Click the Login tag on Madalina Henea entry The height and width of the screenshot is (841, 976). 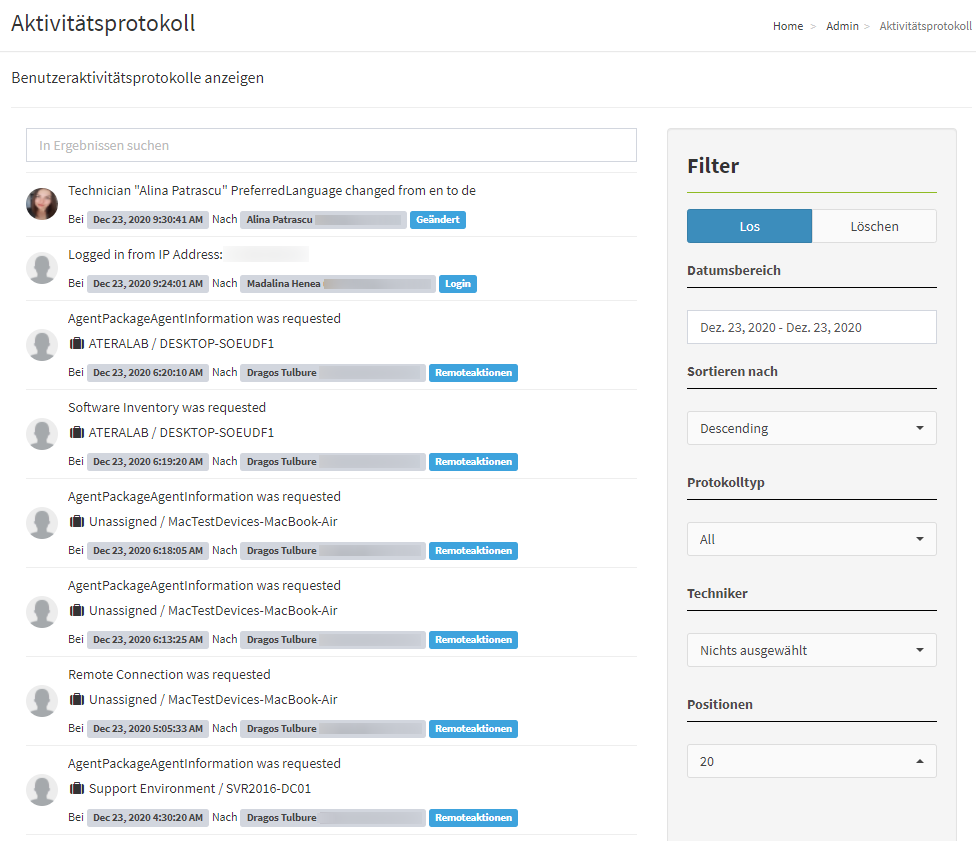click(458, 284)
